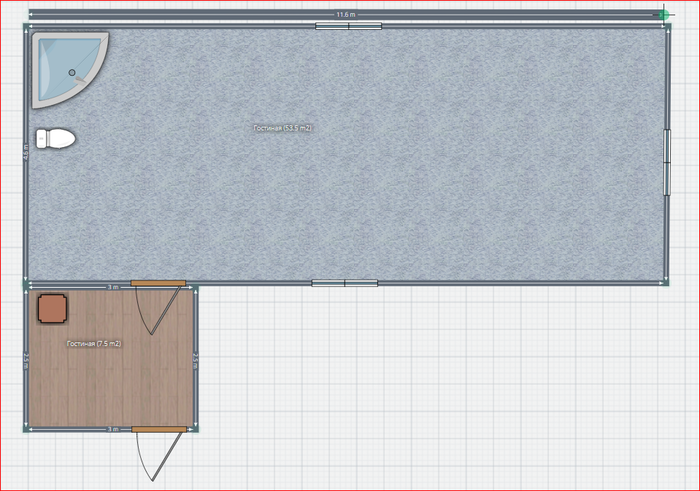Click the 2.5 m dimension on small room's left wall
The width and height of the screenshot is (700, 491).
(26, 358)
